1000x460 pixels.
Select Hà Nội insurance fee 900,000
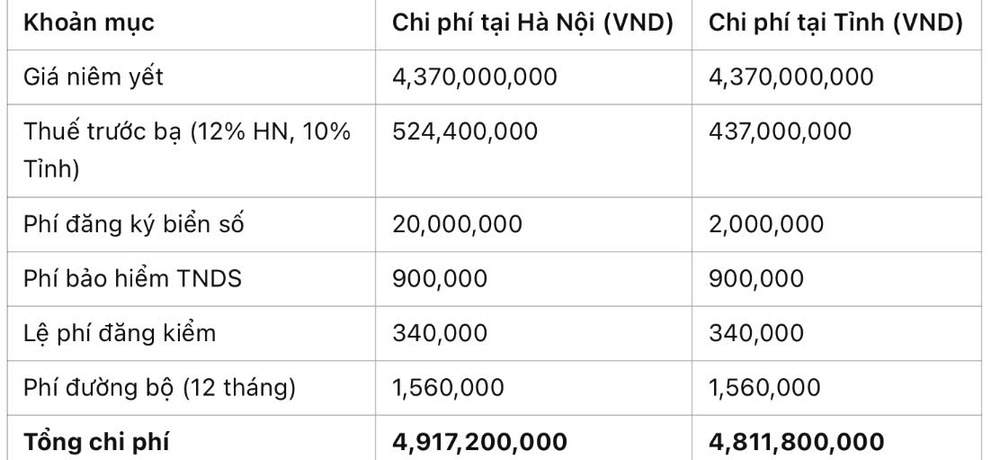click(x=439, y=279)
